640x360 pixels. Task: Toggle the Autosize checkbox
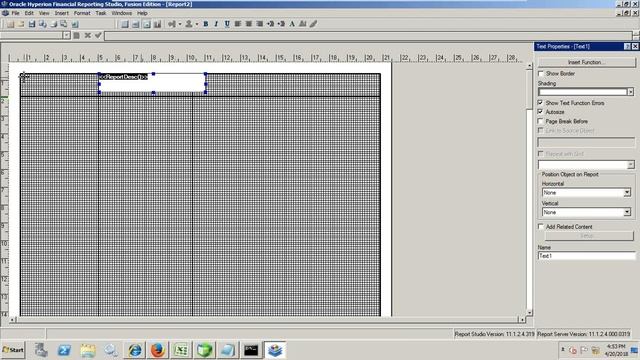pos(541,111)
